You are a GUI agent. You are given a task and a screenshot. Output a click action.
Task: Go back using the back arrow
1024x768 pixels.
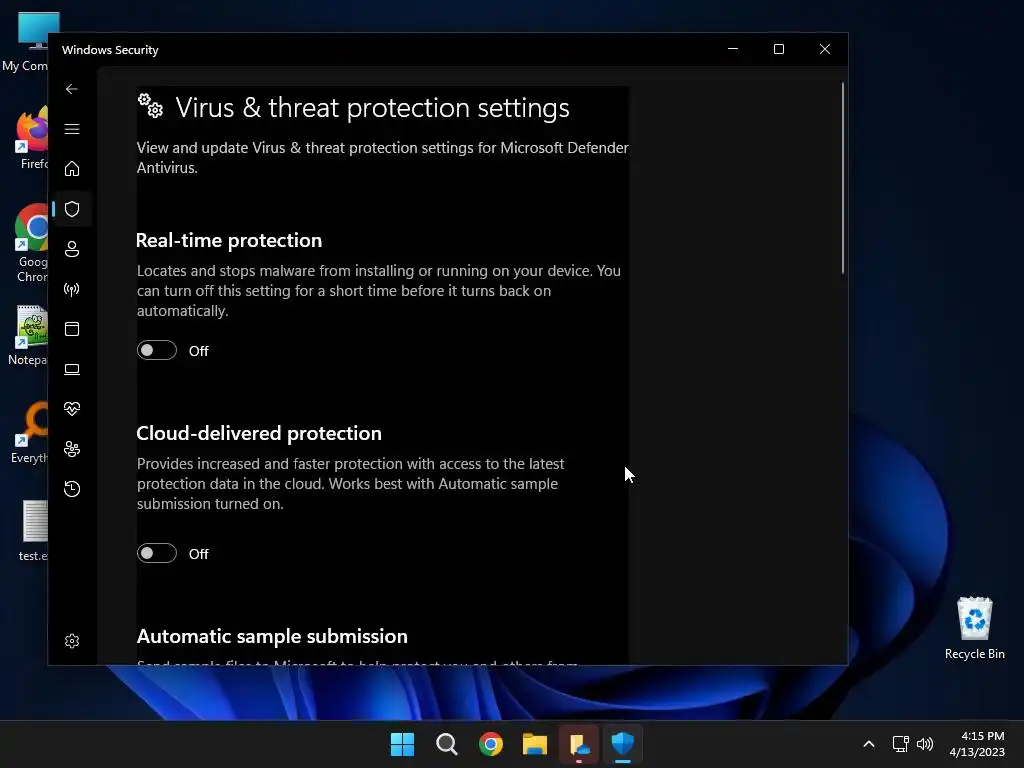[x=72, y=89]
